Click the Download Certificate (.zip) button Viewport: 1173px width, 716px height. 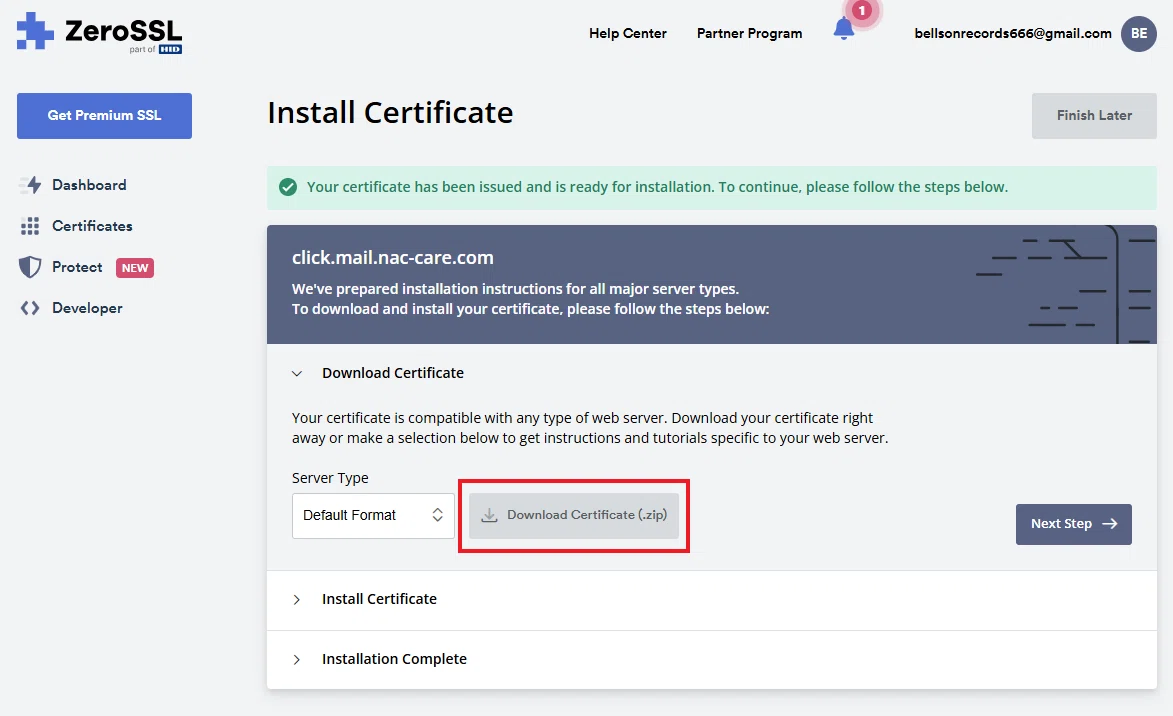[x=574, y=515]
